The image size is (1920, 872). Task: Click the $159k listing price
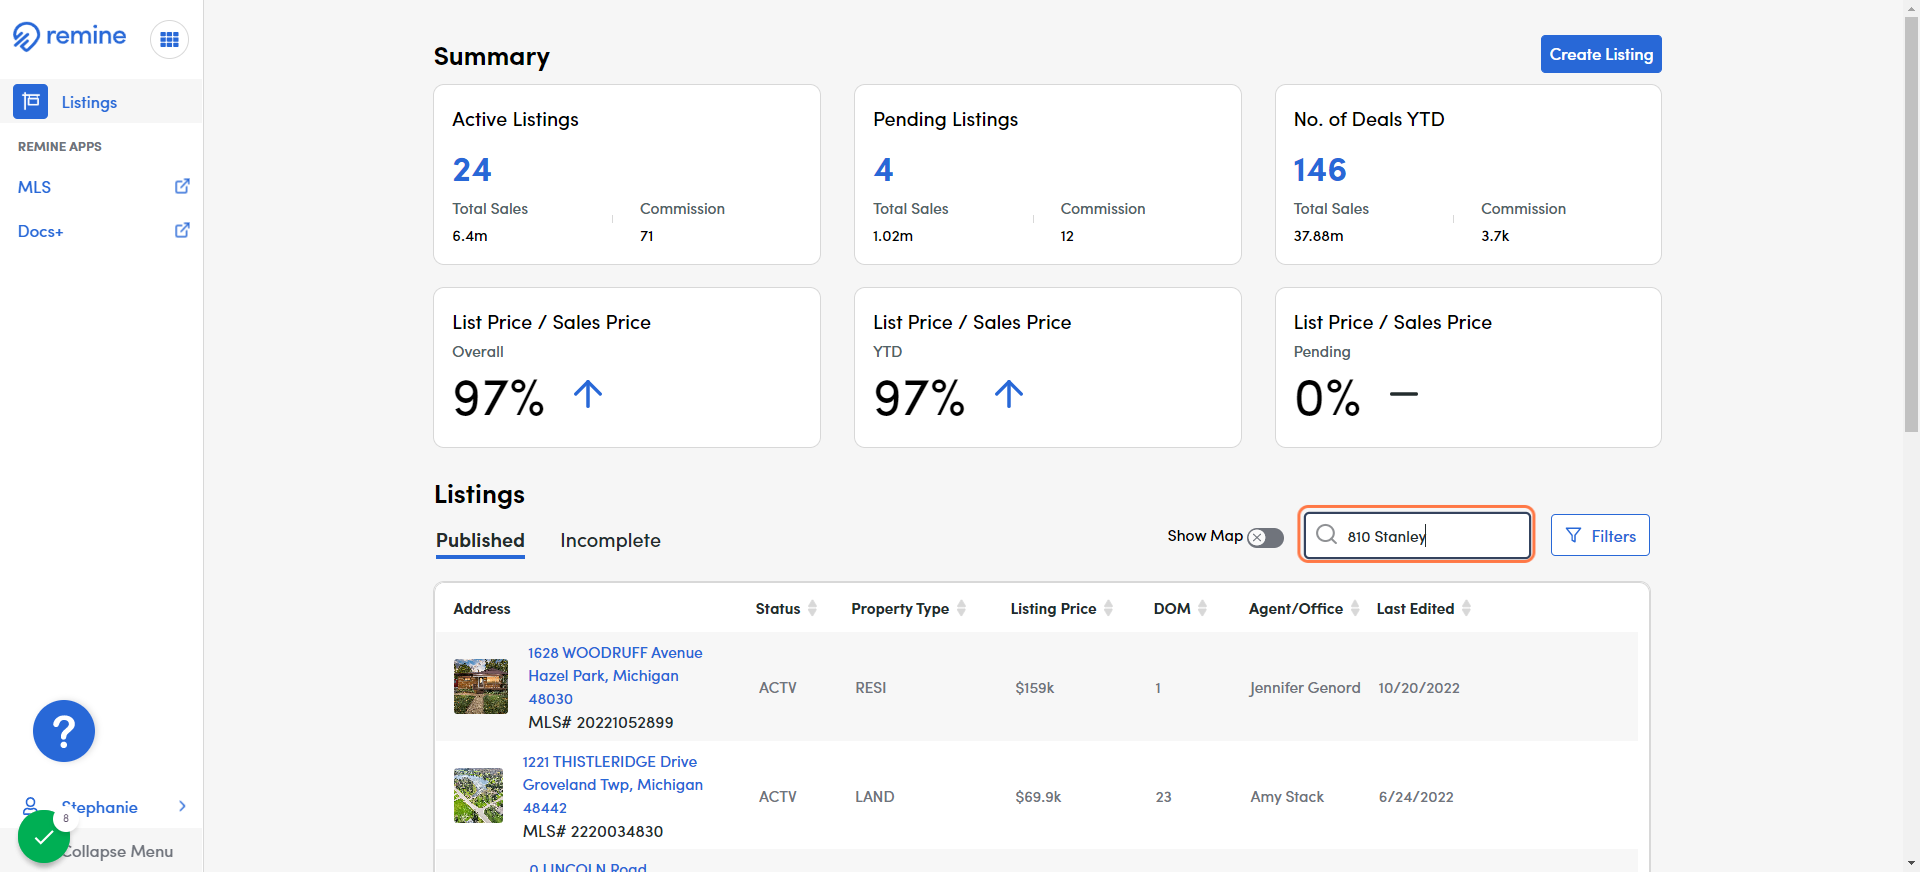tap(1035, 688)
